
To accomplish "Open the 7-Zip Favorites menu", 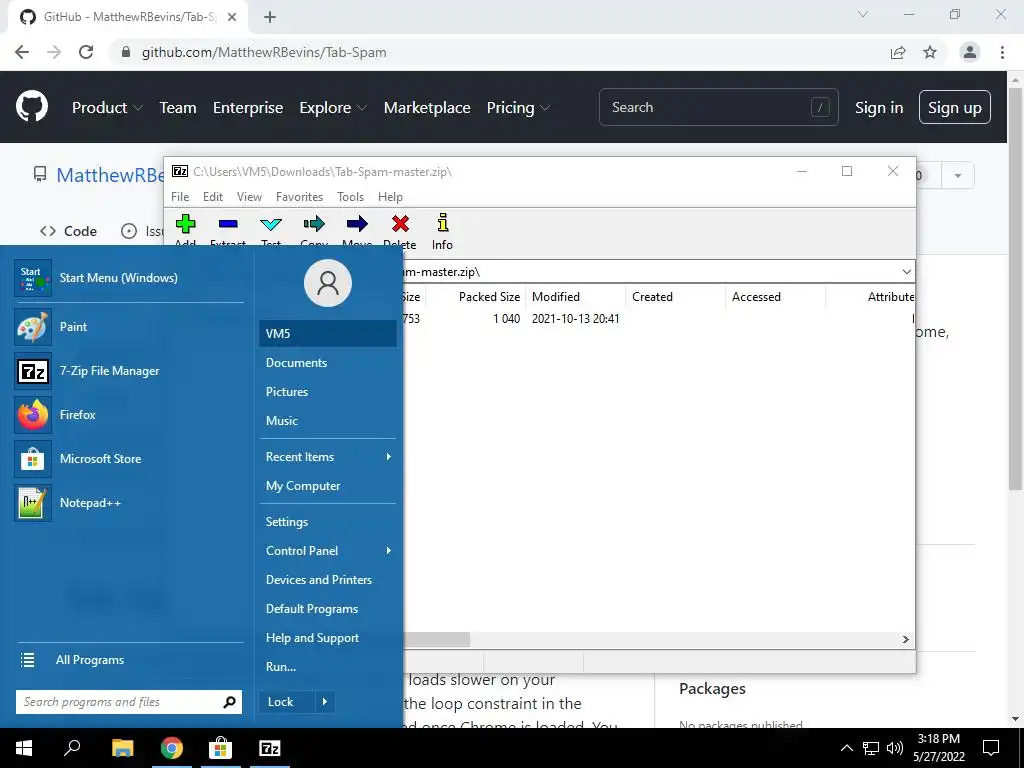I will [x=300, y=197].
